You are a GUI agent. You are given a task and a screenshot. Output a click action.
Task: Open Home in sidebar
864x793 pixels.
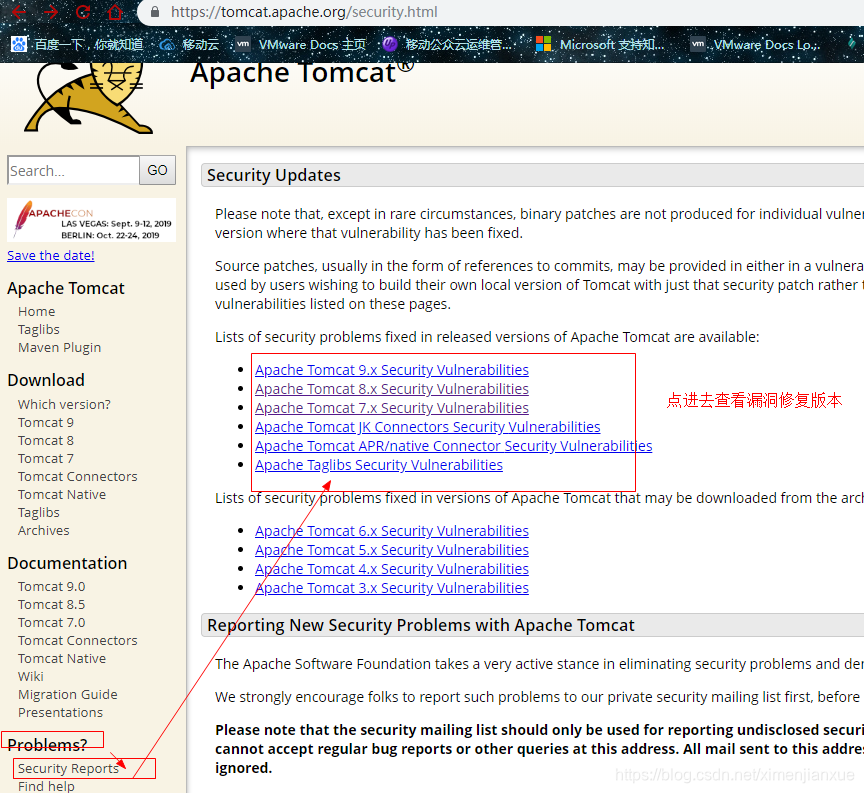click(x=36, y=311)
